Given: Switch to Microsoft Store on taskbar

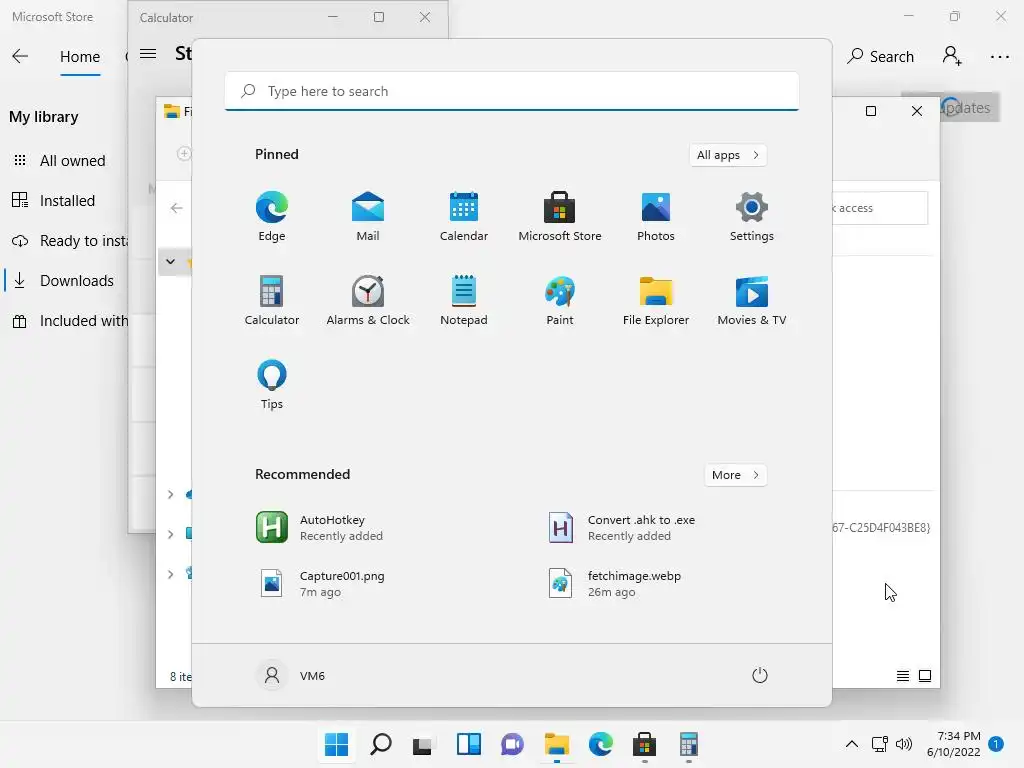Looking at the screenshot, I should tap(645, 744).
